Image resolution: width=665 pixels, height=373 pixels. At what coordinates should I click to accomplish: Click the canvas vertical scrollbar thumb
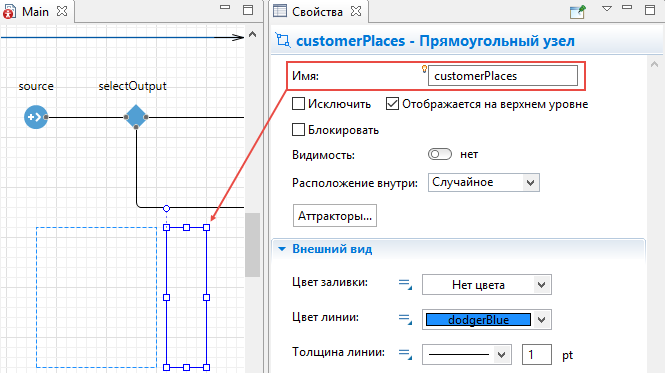pyautogui.click(x=253, y=245)
